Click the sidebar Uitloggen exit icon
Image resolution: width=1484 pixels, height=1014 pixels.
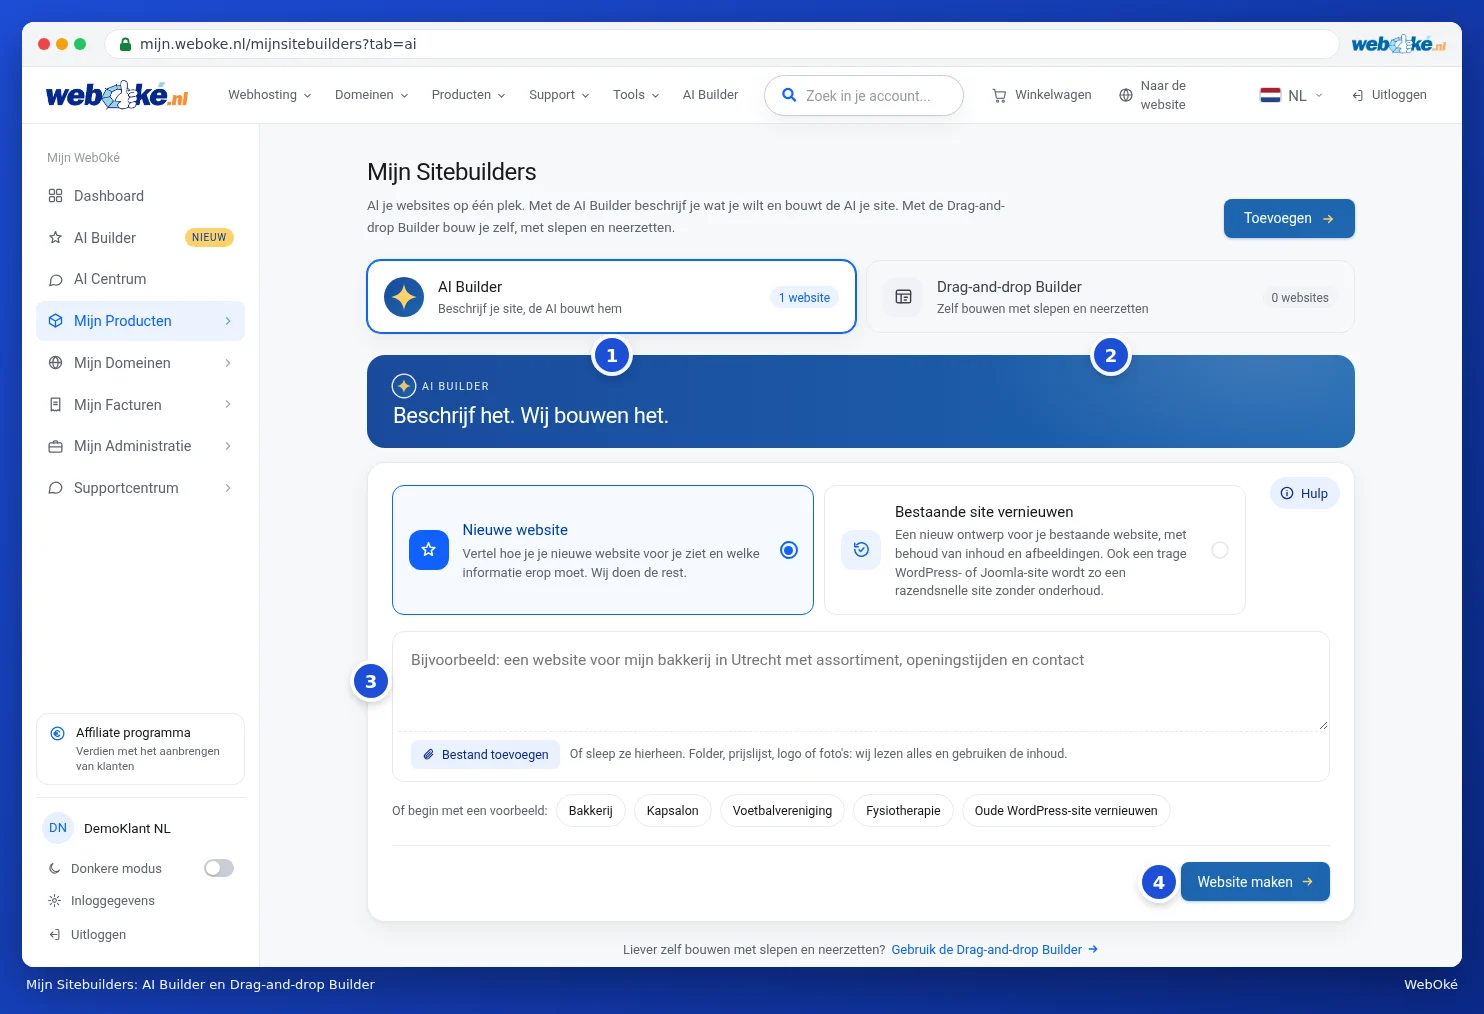click(55, 935)
